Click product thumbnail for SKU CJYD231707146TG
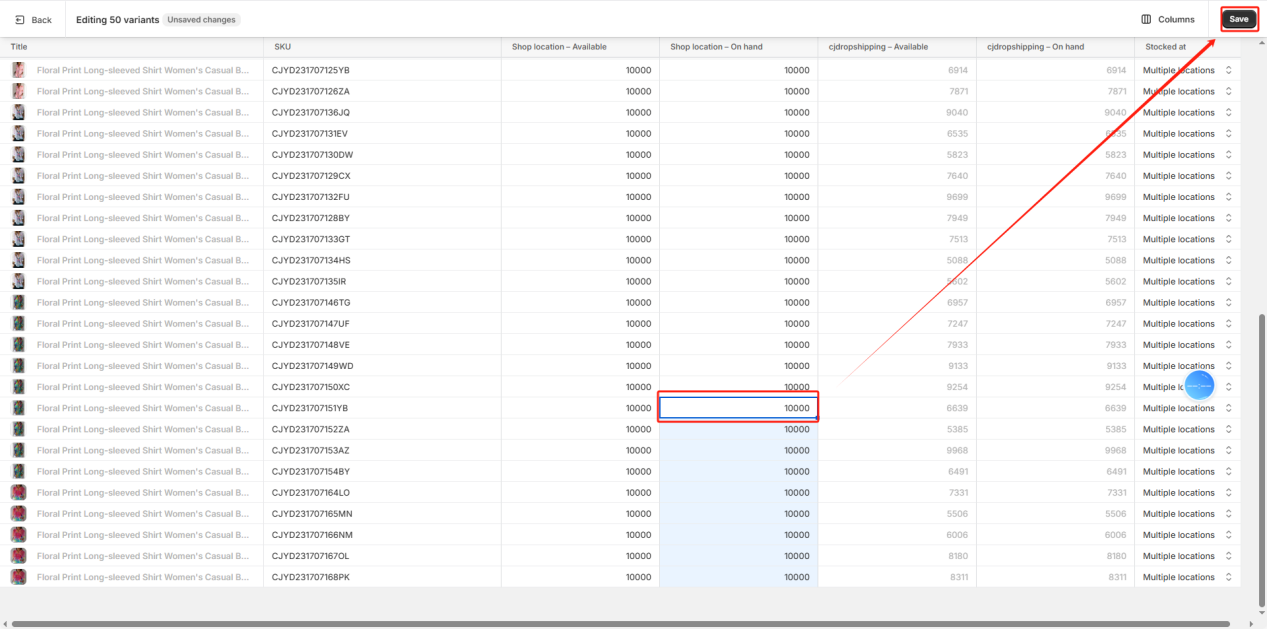 tap(18, 302)
